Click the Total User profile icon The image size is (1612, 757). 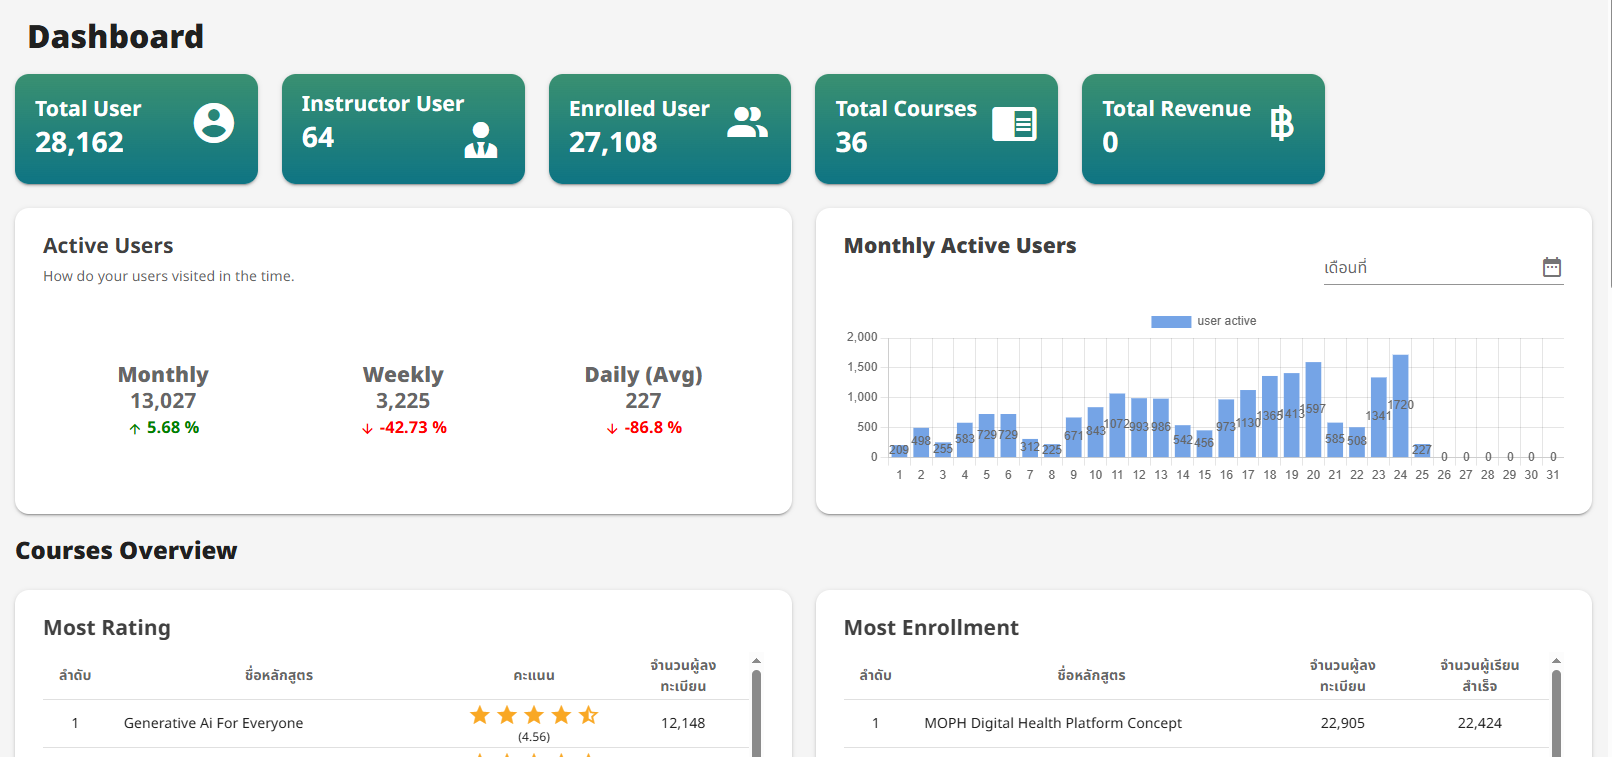coord(213,123)
